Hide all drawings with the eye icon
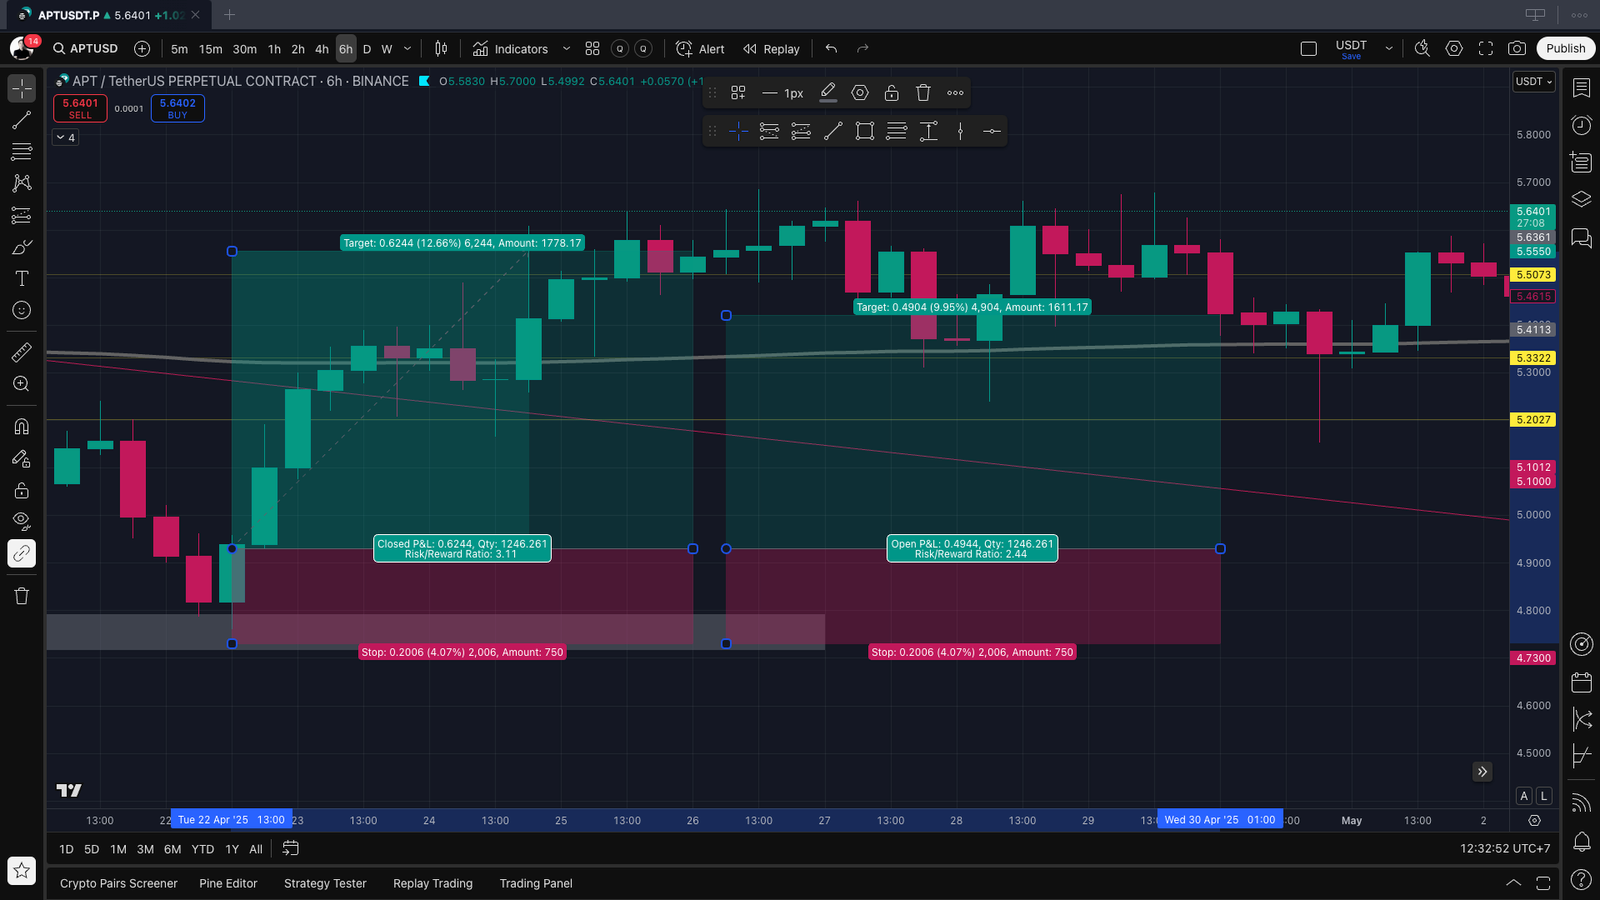The height and width of the screenshot is (900, 1600). coord(21,520)
